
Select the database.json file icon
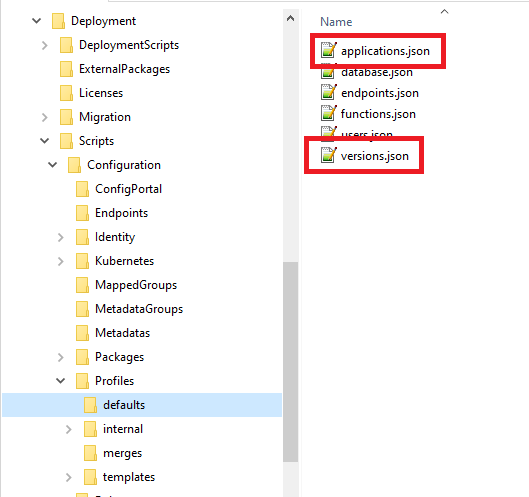pyautogui.click(x=328, y=72)
